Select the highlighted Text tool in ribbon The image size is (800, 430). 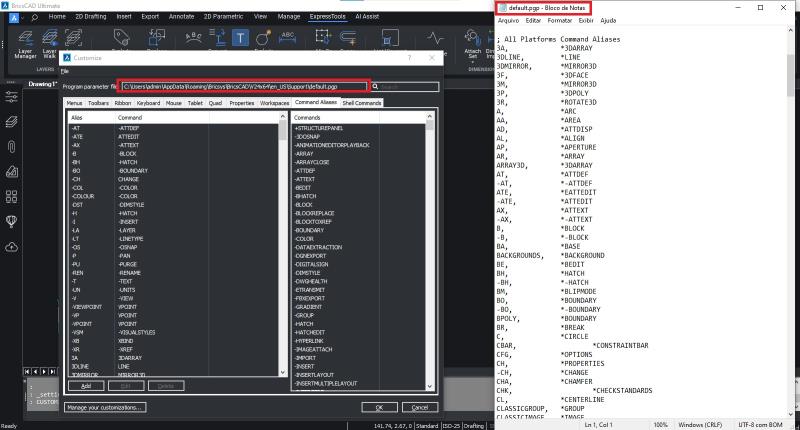click(x=241, y=38)
